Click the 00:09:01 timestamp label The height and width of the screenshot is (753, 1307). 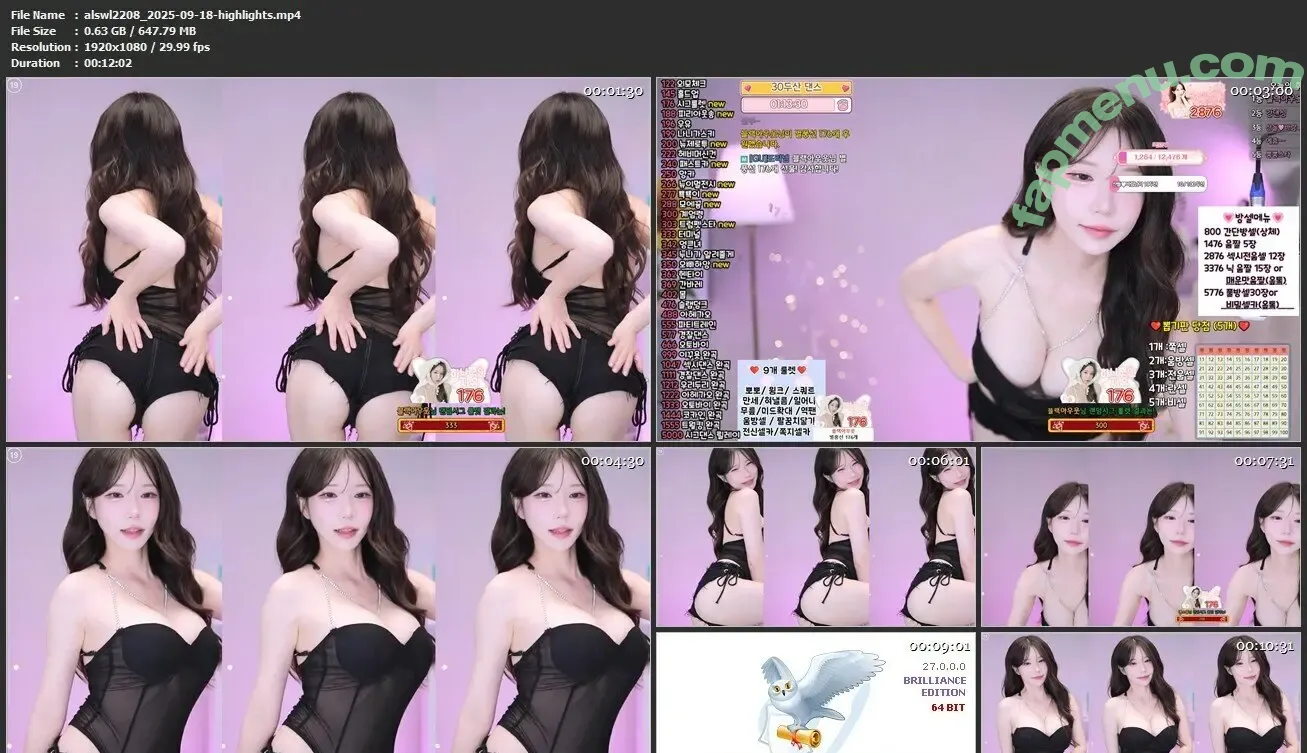[939, 646]
